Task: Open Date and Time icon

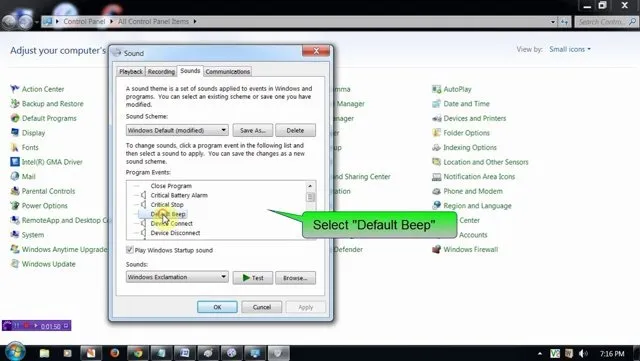Action: pos(437,104)
